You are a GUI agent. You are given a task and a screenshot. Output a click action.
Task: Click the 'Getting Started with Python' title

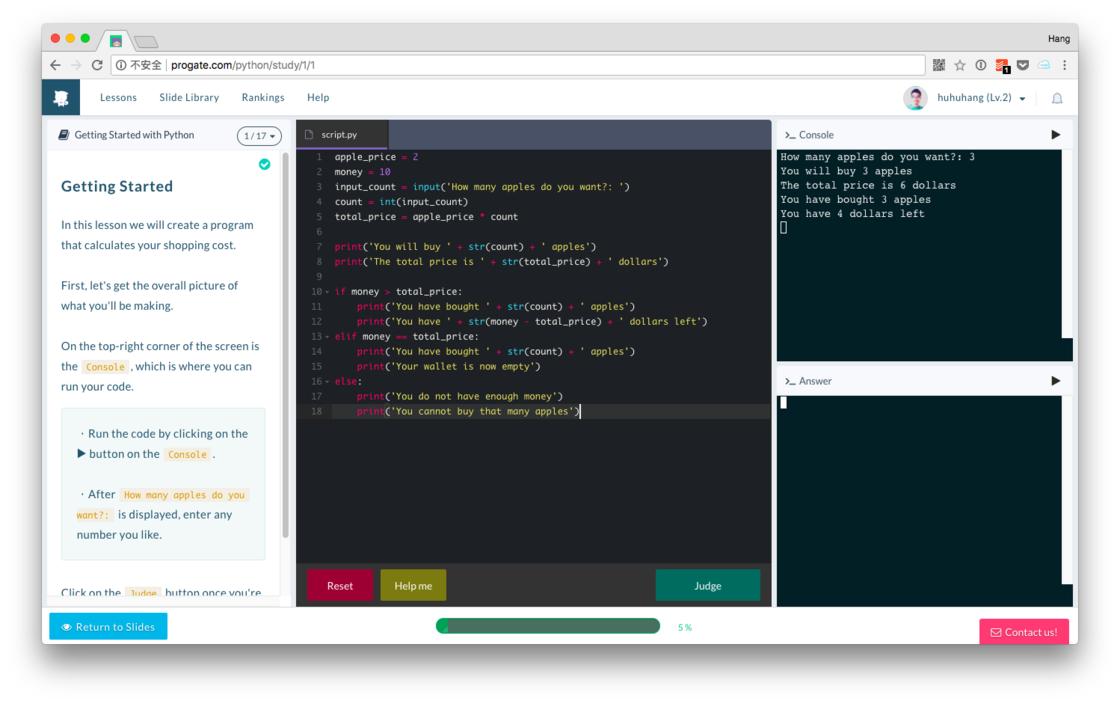[134, 135]
